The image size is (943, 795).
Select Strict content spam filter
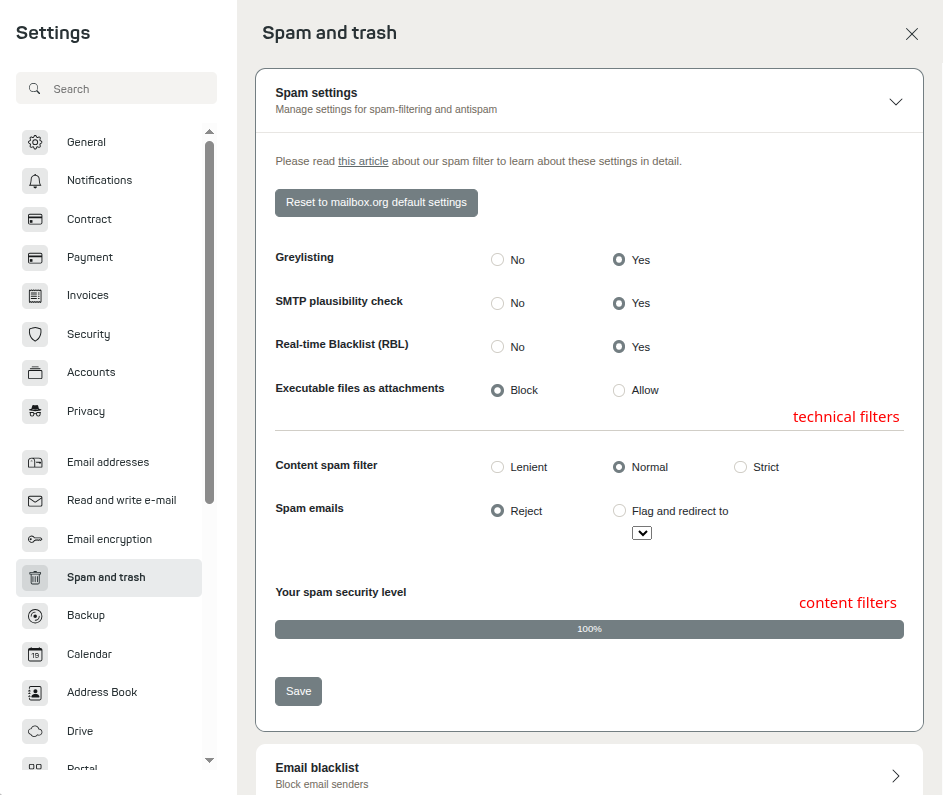click(740, 467)
